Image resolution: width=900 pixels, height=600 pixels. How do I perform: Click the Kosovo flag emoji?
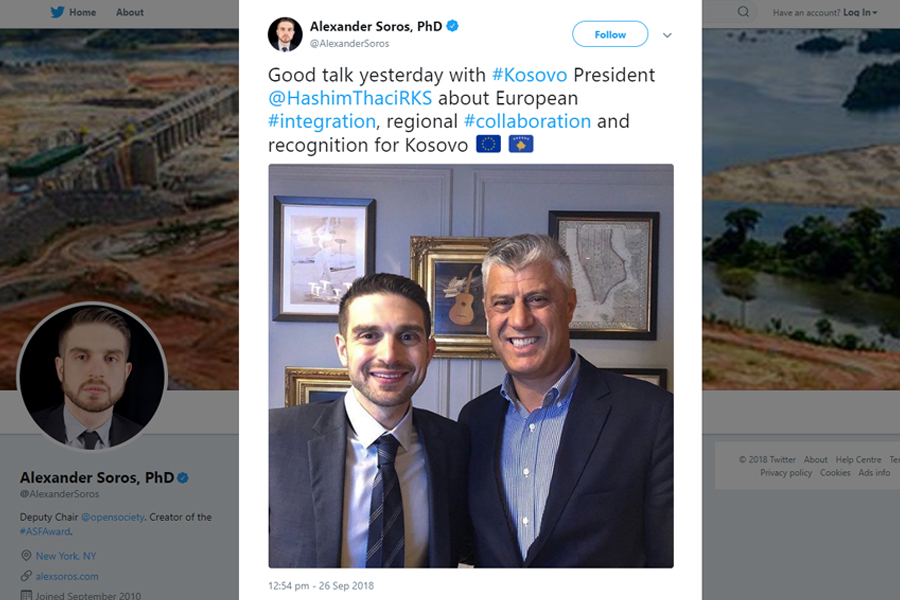point(521,144)
